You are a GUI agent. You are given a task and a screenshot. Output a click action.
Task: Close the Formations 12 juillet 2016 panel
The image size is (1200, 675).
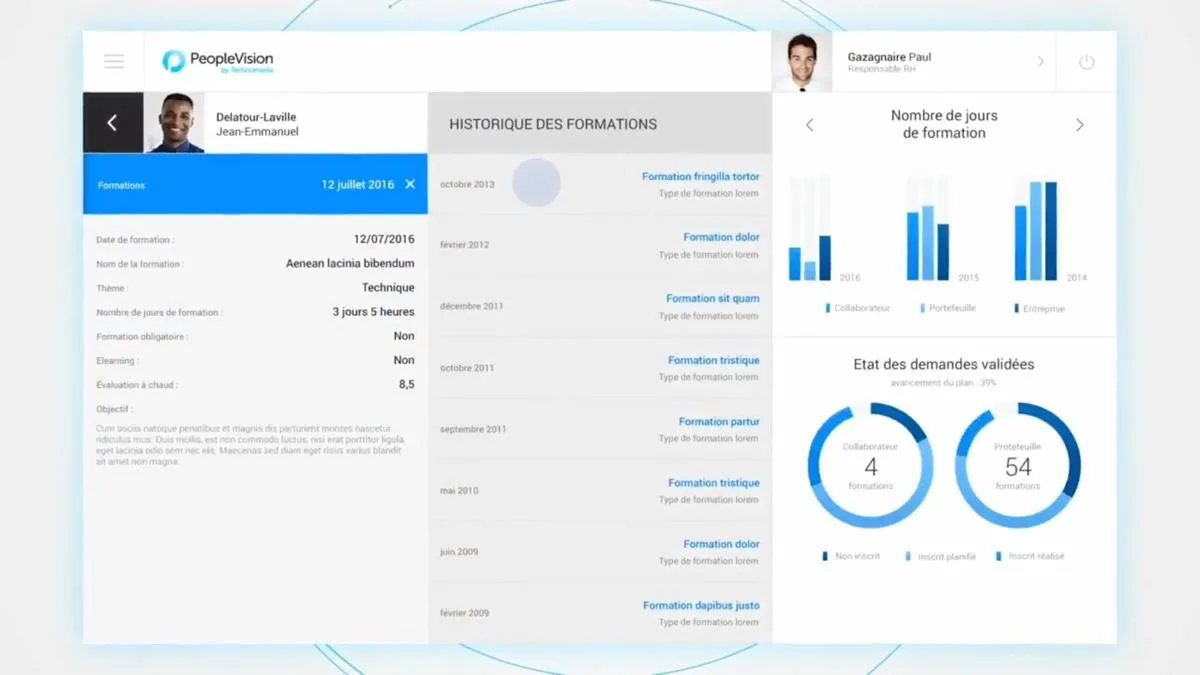[410, 184]
